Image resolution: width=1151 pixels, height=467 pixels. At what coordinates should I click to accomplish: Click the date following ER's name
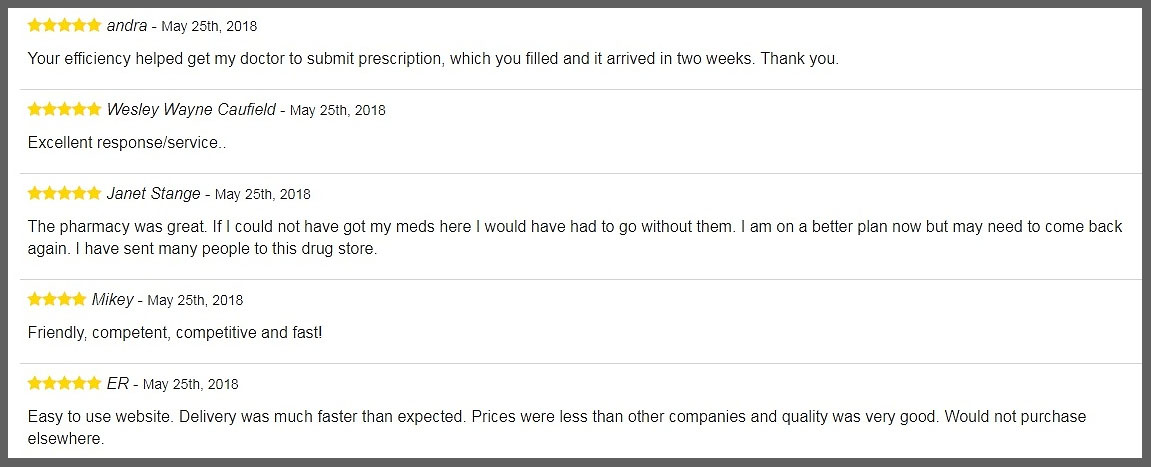point(191,384)
